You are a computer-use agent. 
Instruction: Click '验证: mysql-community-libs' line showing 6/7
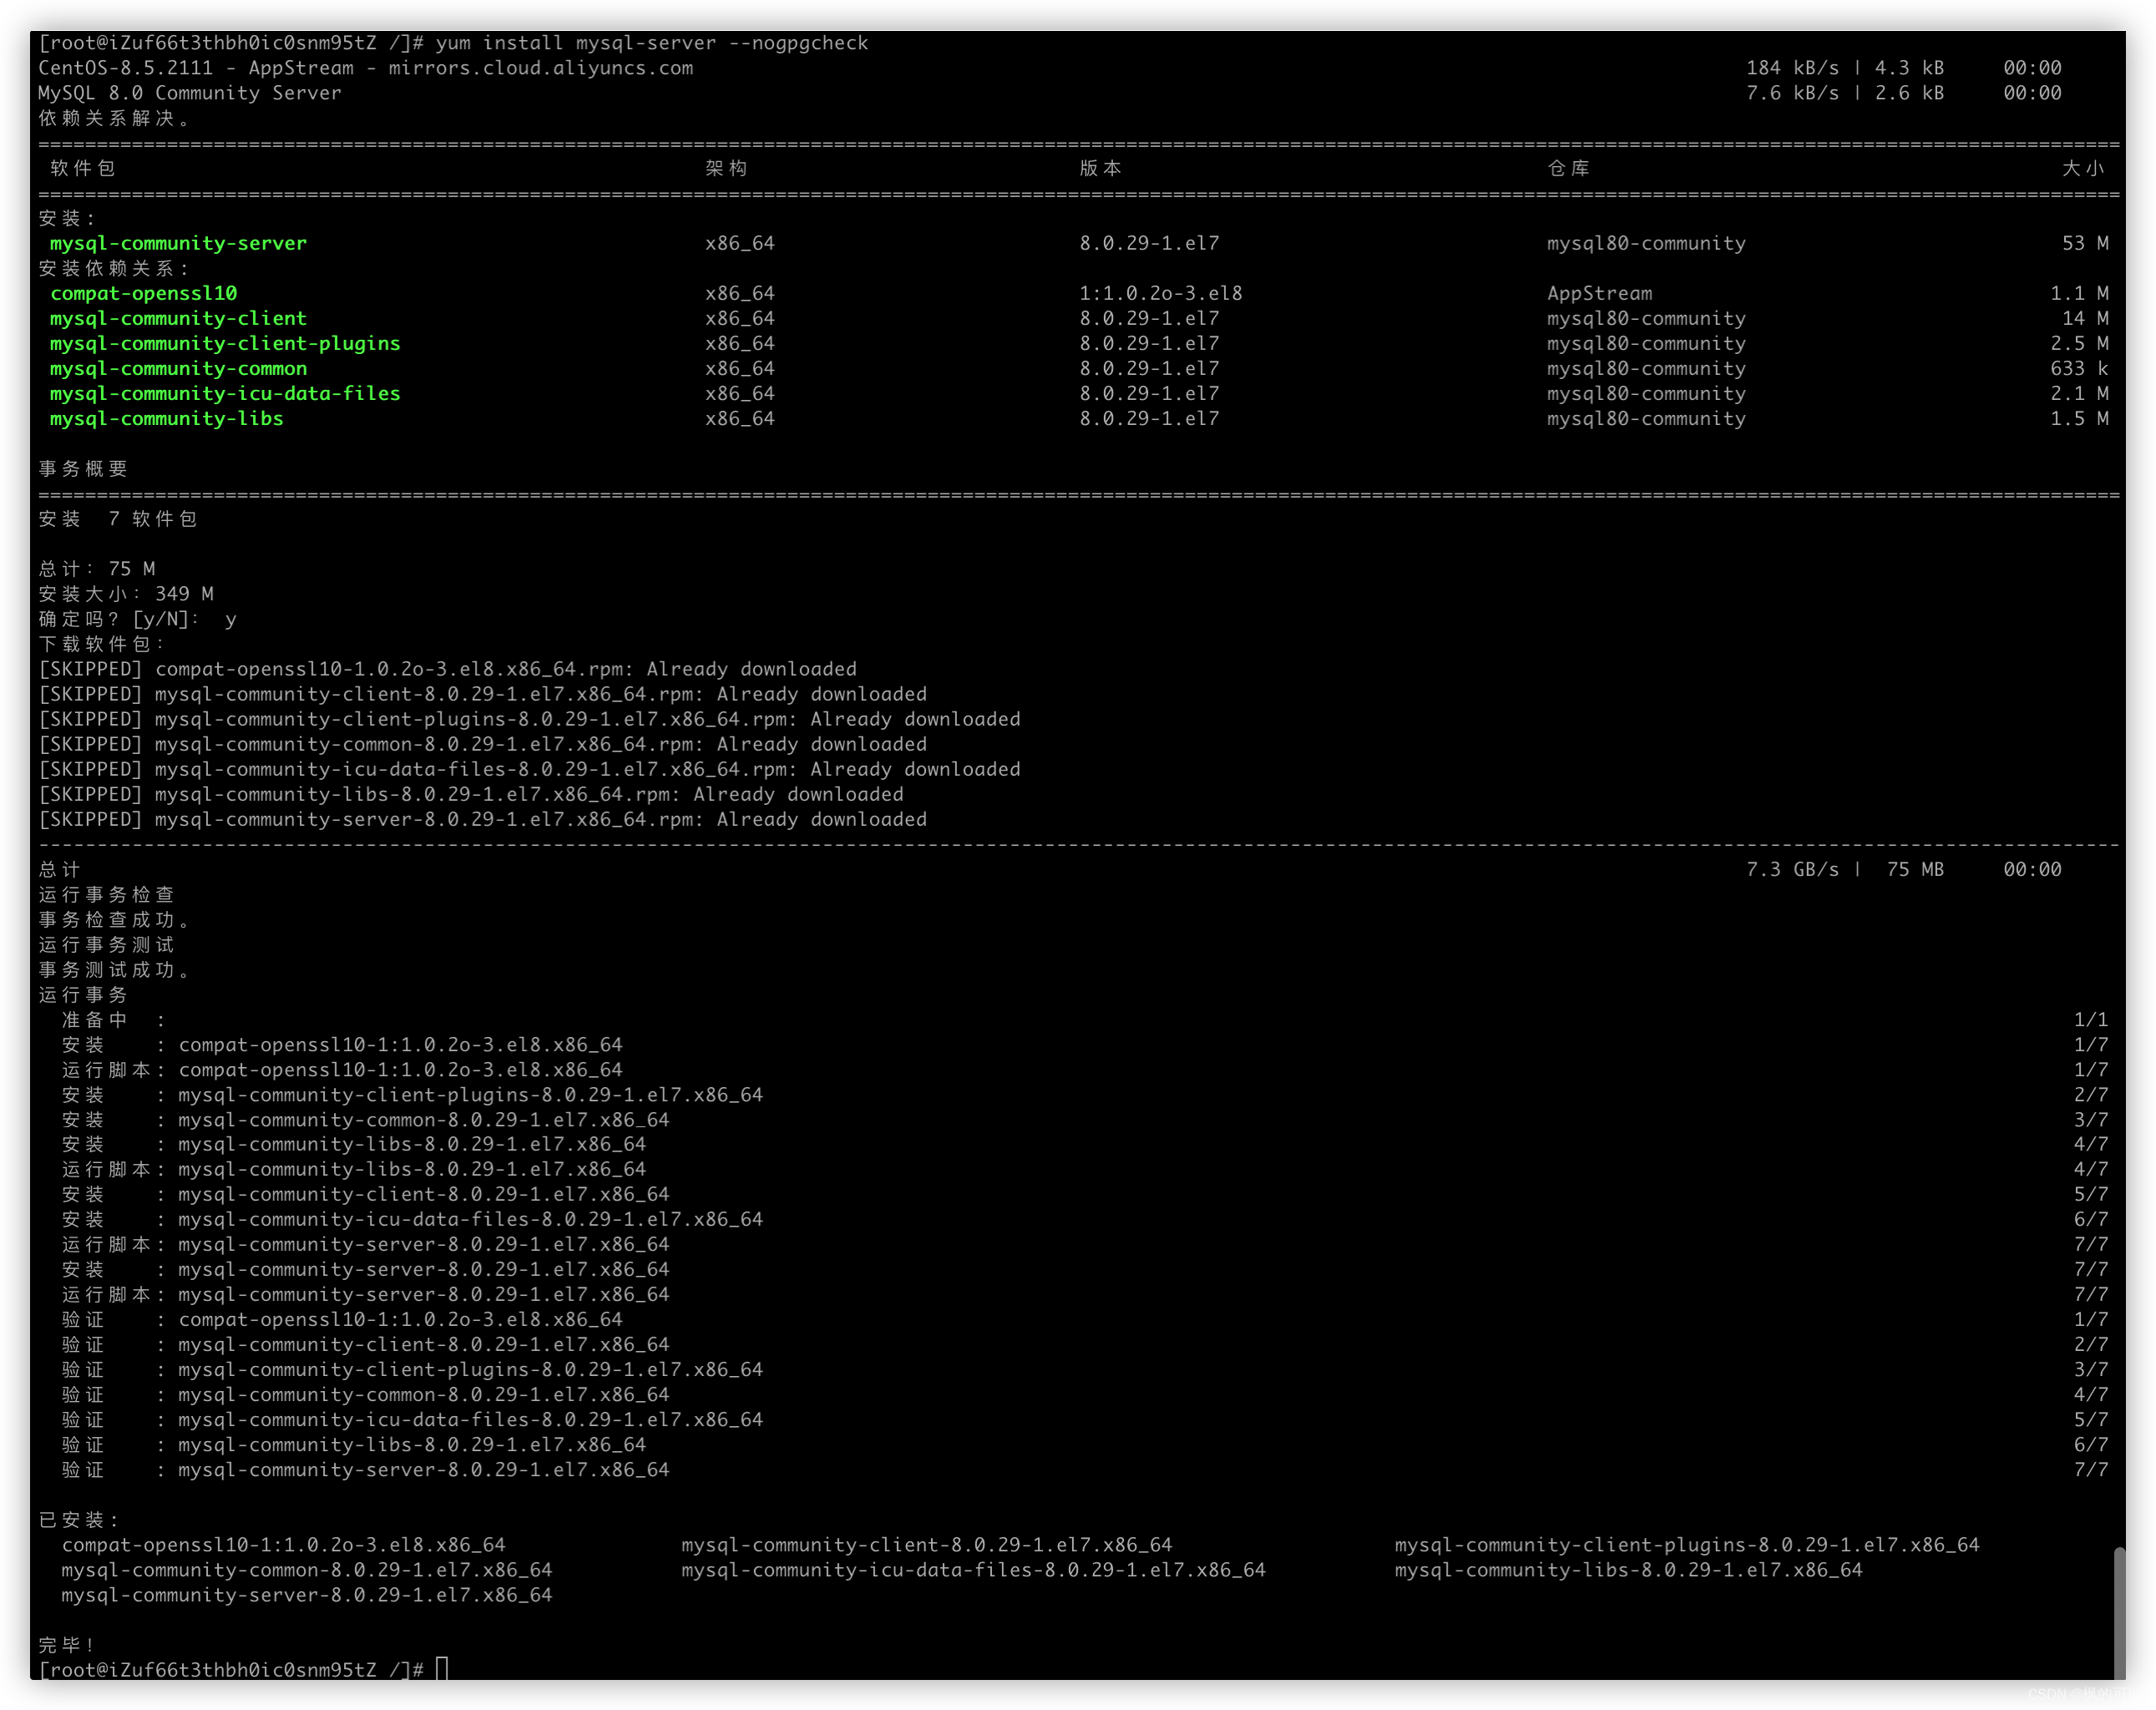click(x=1085, y=1444)
